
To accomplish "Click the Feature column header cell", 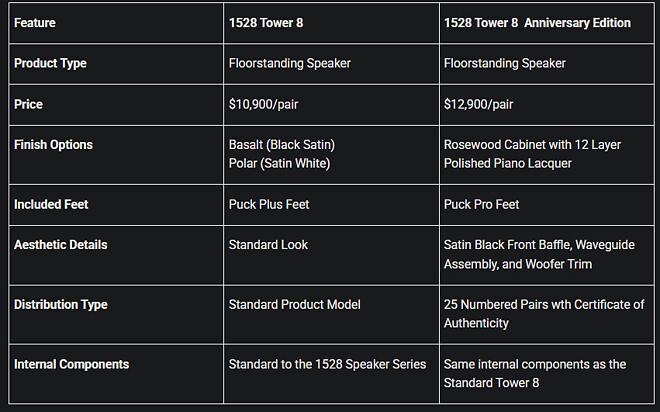I will pyautogui.click(x=36, y=22).
